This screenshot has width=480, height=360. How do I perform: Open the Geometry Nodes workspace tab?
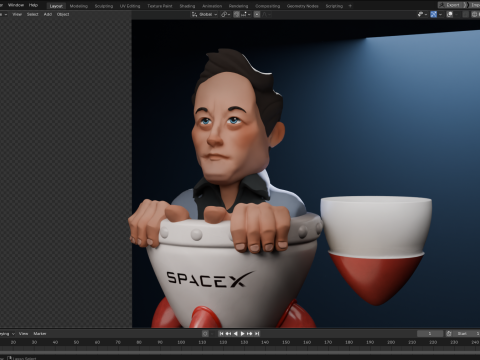303,6
